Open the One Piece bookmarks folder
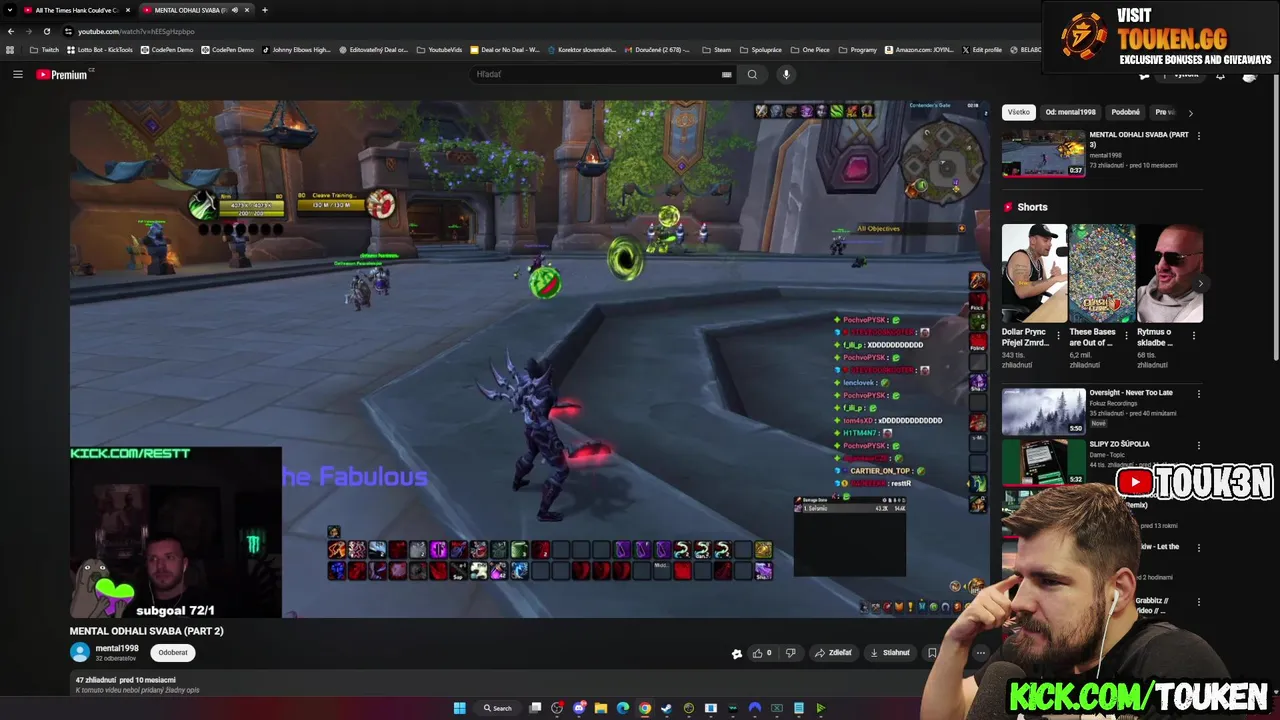1280x720 pixels. pyautogui.click(x=810, y=49)
